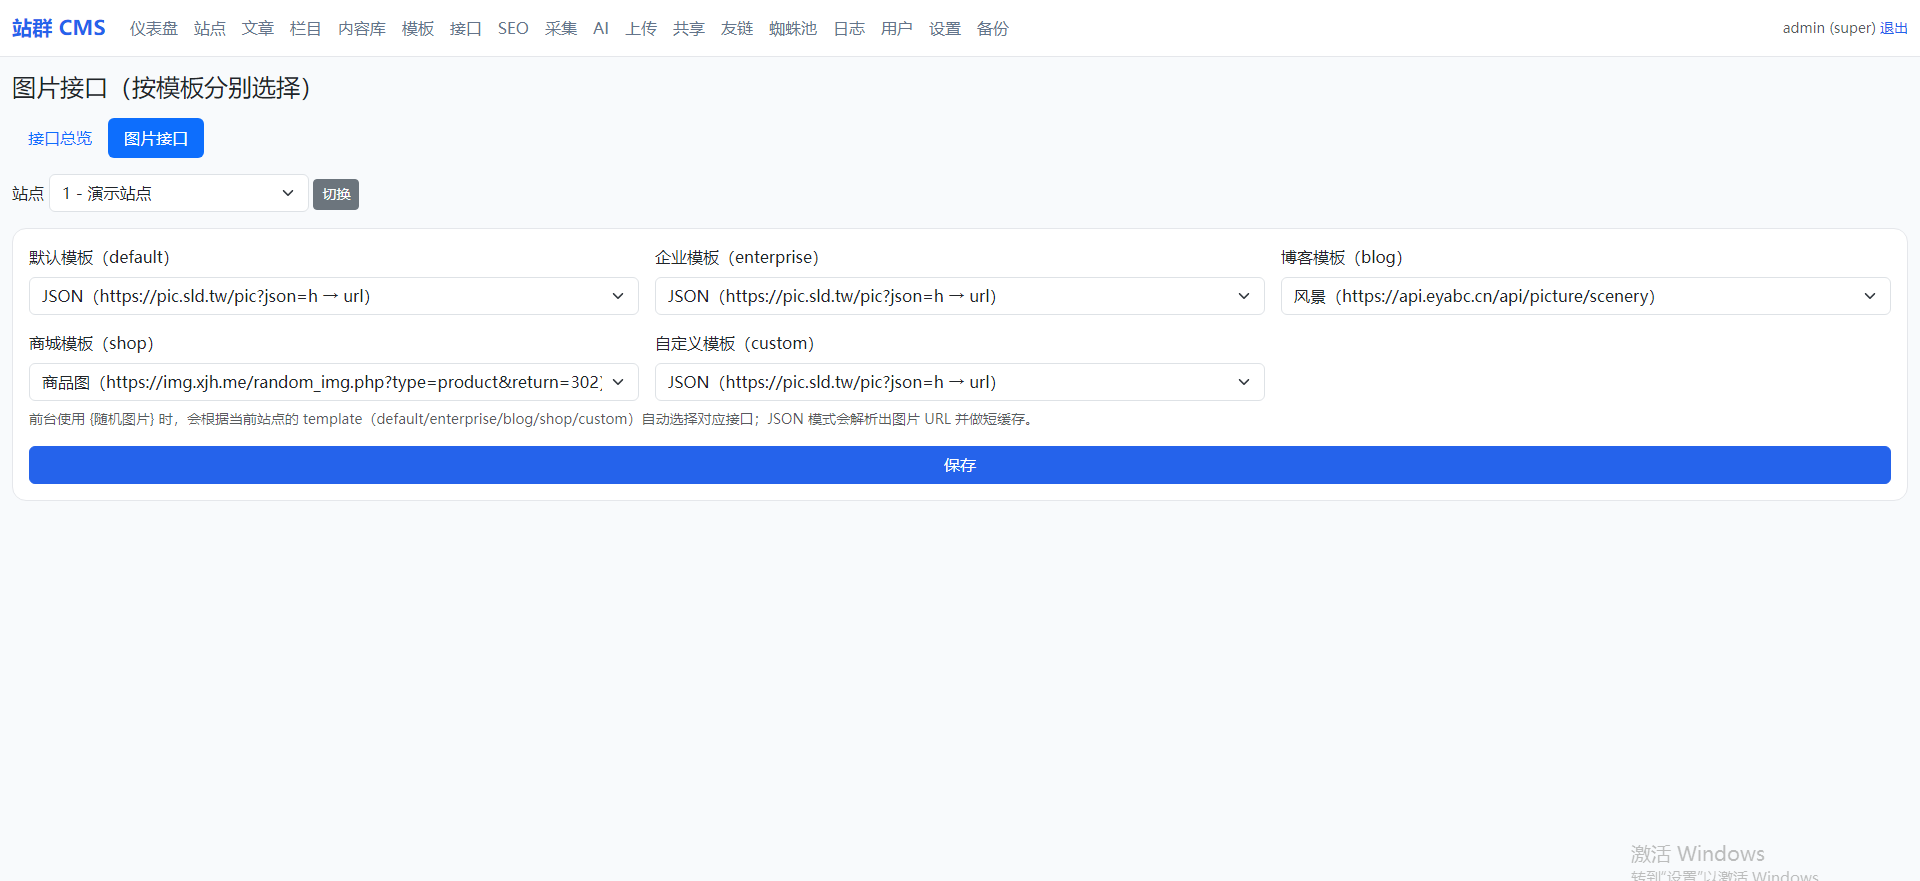Open the 设置 menu item
The image size is (1920, 881).
pos(945,29)
